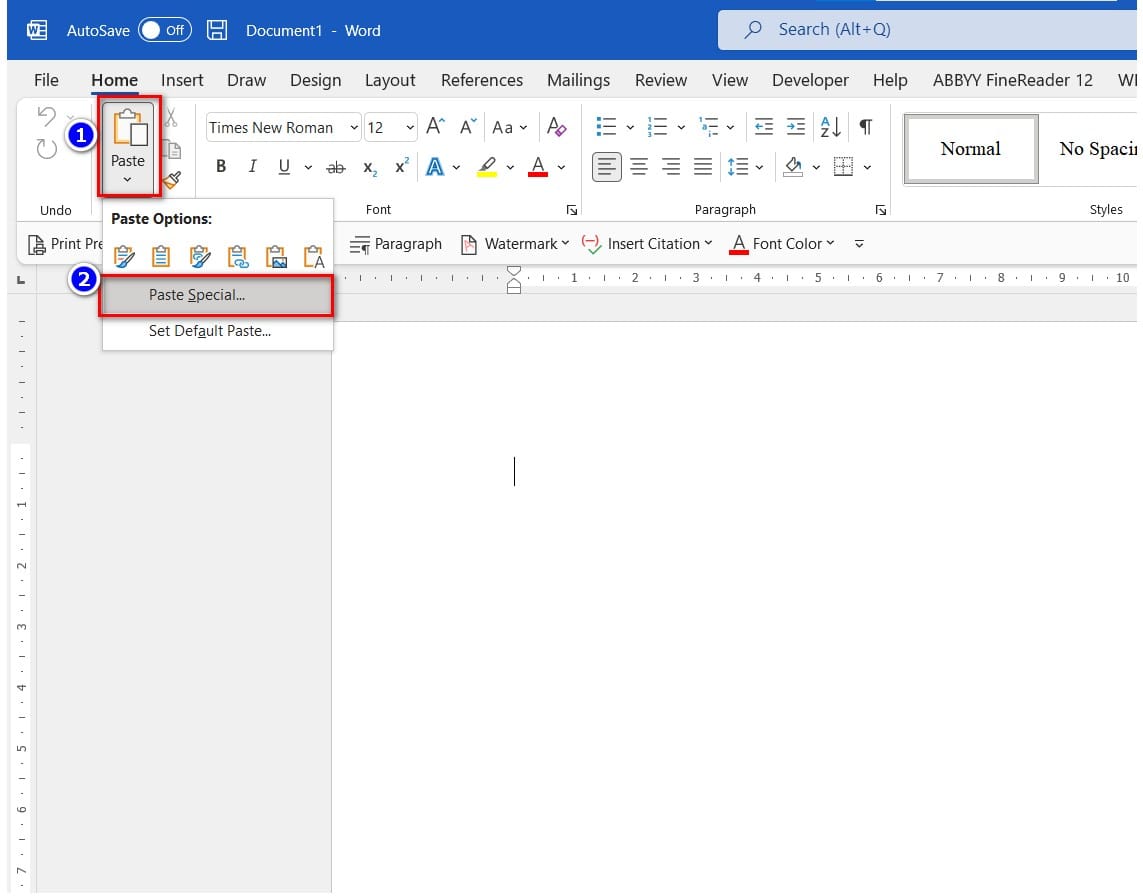Select Paste Special from the menu

coord(216,295)
